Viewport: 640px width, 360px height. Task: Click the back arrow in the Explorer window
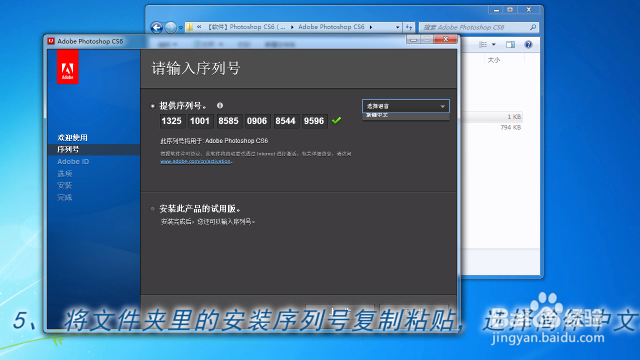click(x=157, y=27)
